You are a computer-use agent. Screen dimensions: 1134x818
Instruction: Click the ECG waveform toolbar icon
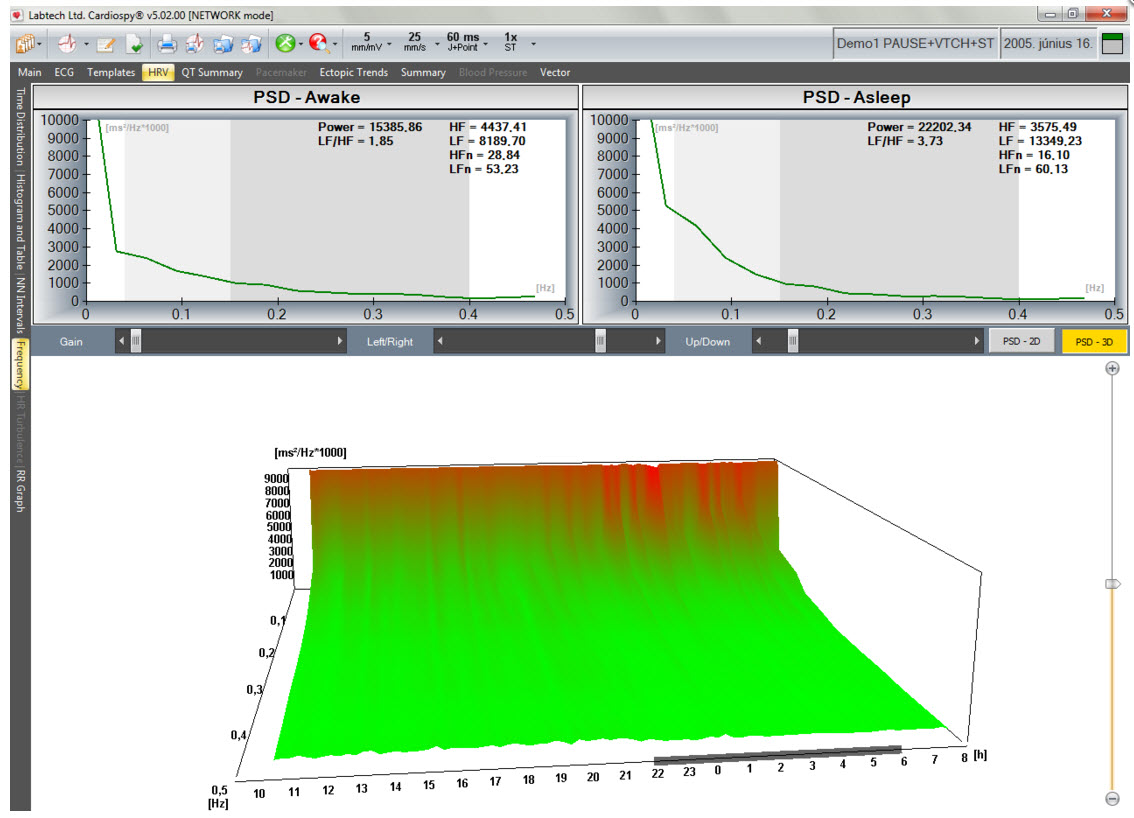(x=66, y=43)
